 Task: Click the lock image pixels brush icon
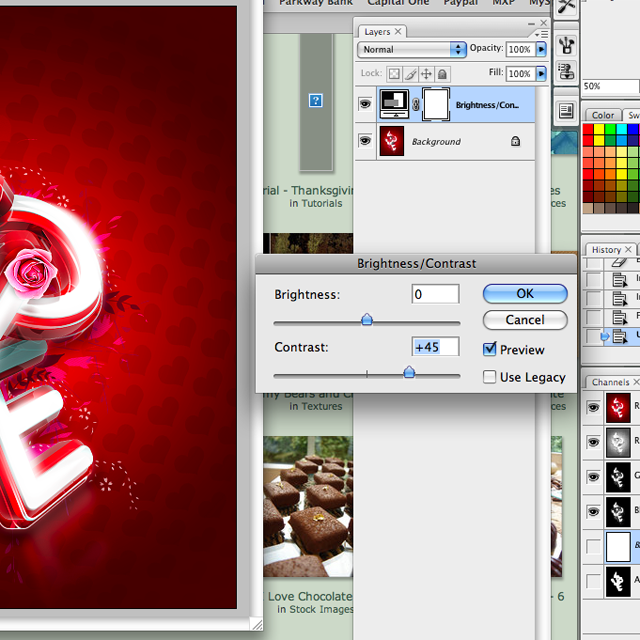410,74
